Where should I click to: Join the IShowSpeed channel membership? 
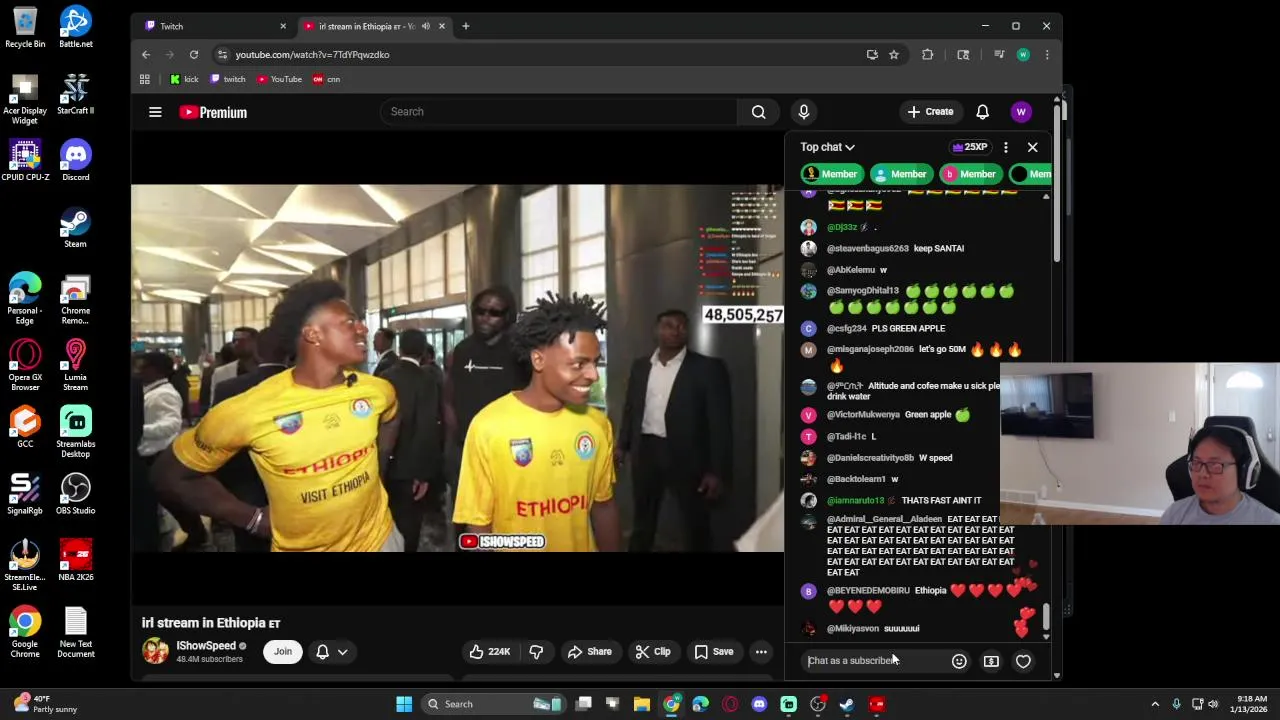tap(283, 652)
